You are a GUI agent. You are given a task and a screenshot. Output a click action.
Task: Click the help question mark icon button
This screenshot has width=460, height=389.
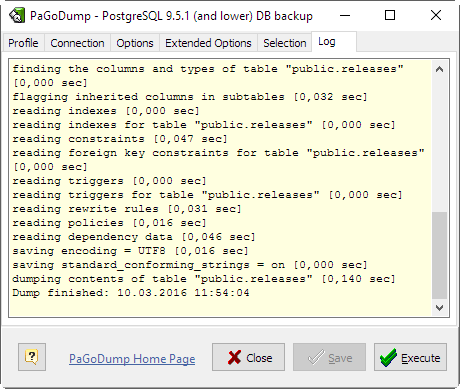[x=32, y=357]
